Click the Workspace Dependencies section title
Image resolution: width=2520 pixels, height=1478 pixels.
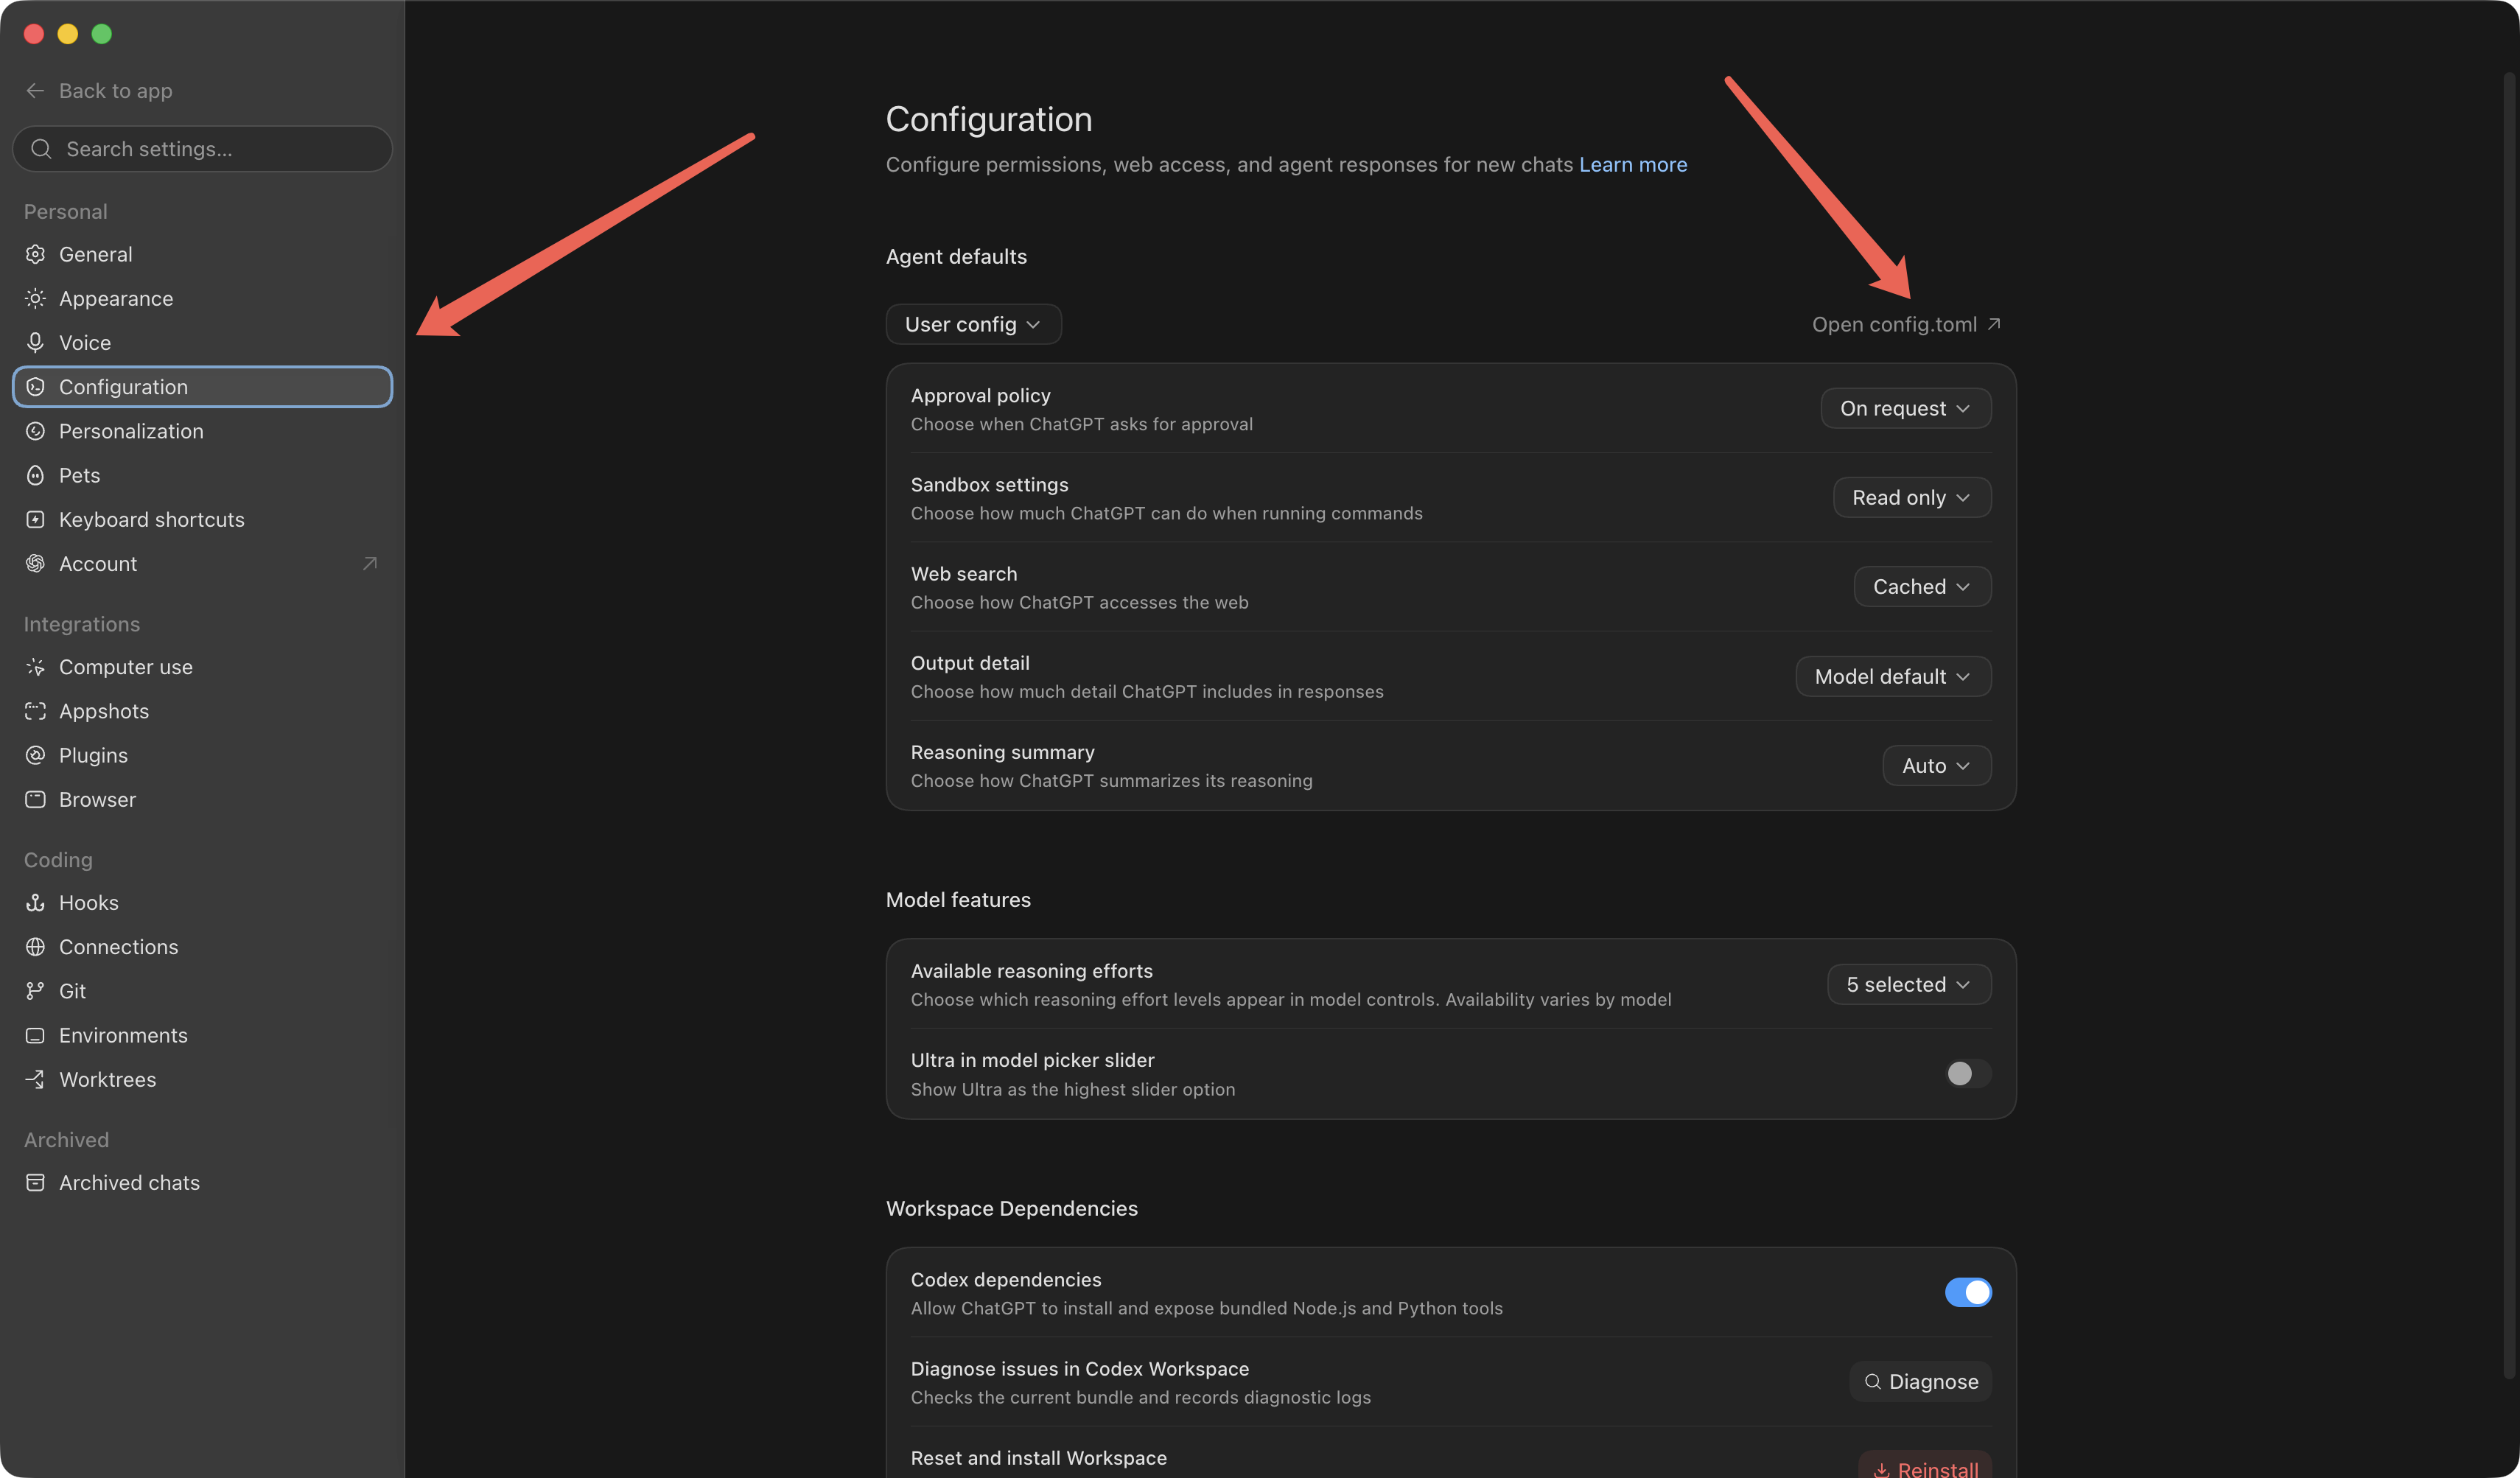pos(1011,1208)
